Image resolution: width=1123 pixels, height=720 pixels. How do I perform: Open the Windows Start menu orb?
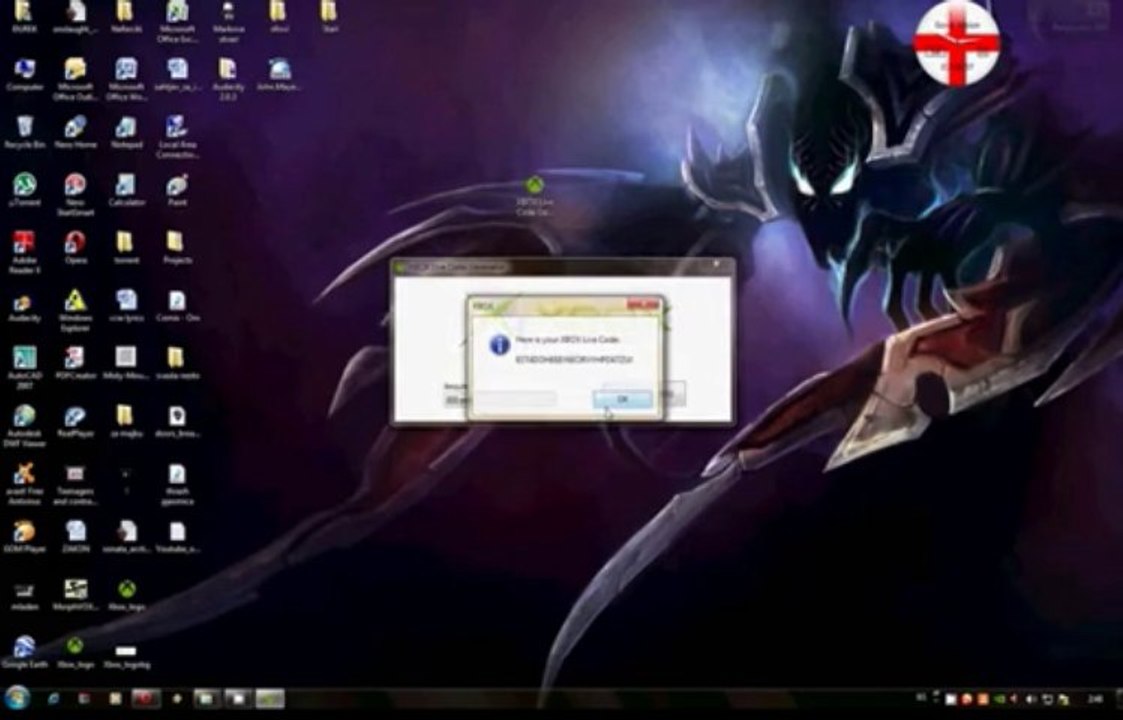tap(17, 698)
